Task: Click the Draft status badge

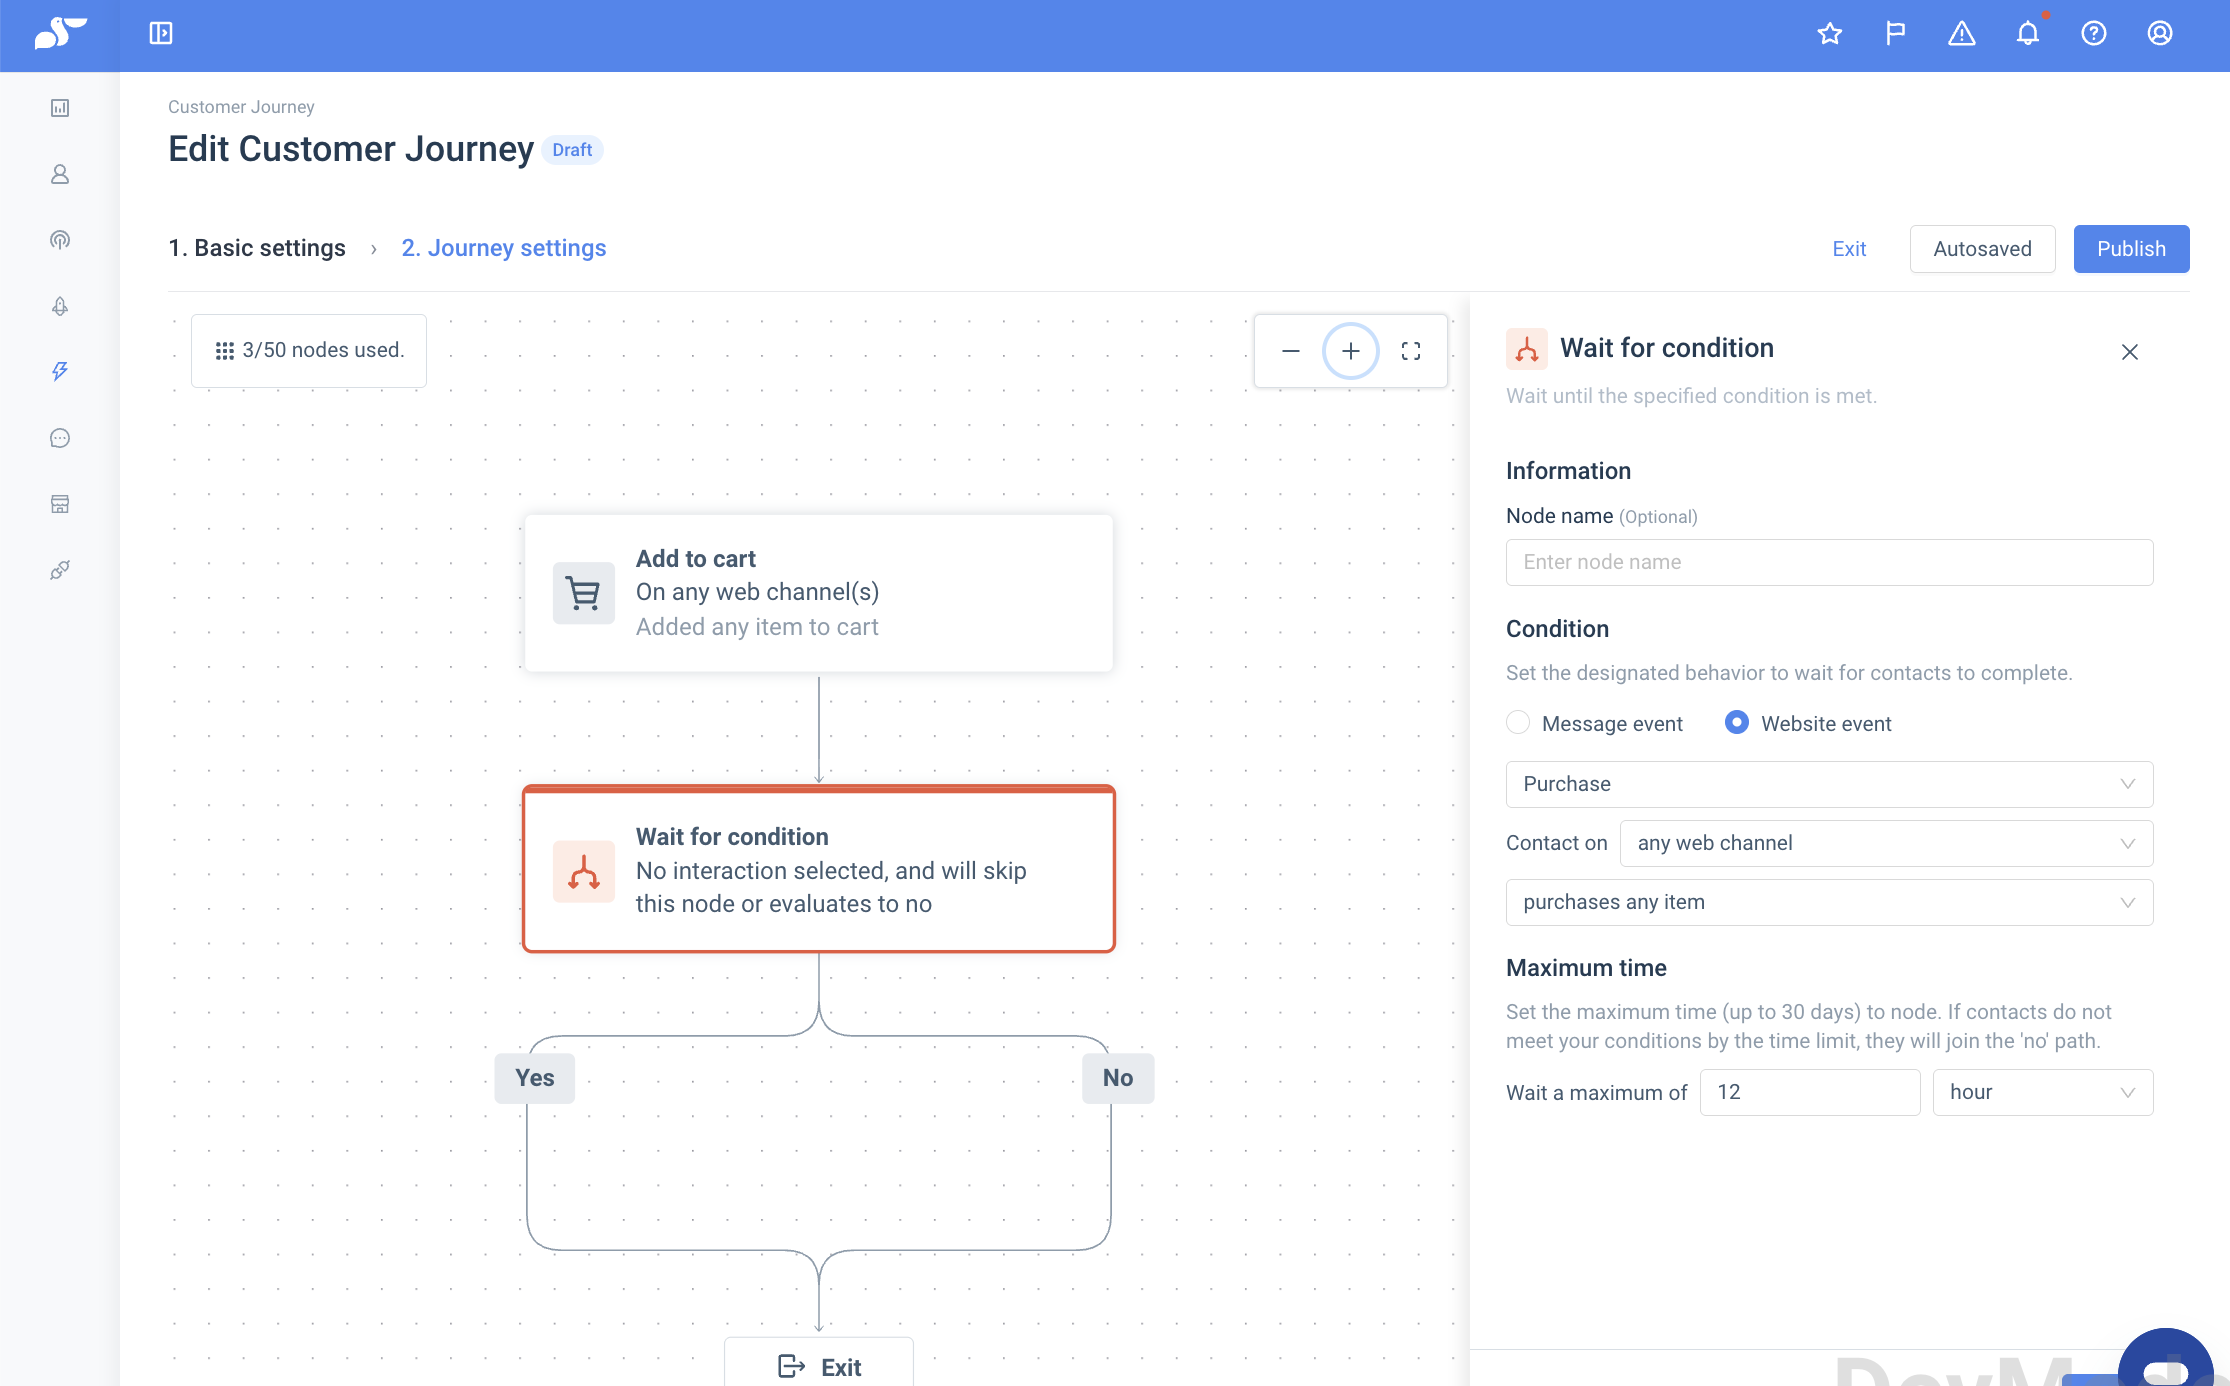Action: point(572,150)
